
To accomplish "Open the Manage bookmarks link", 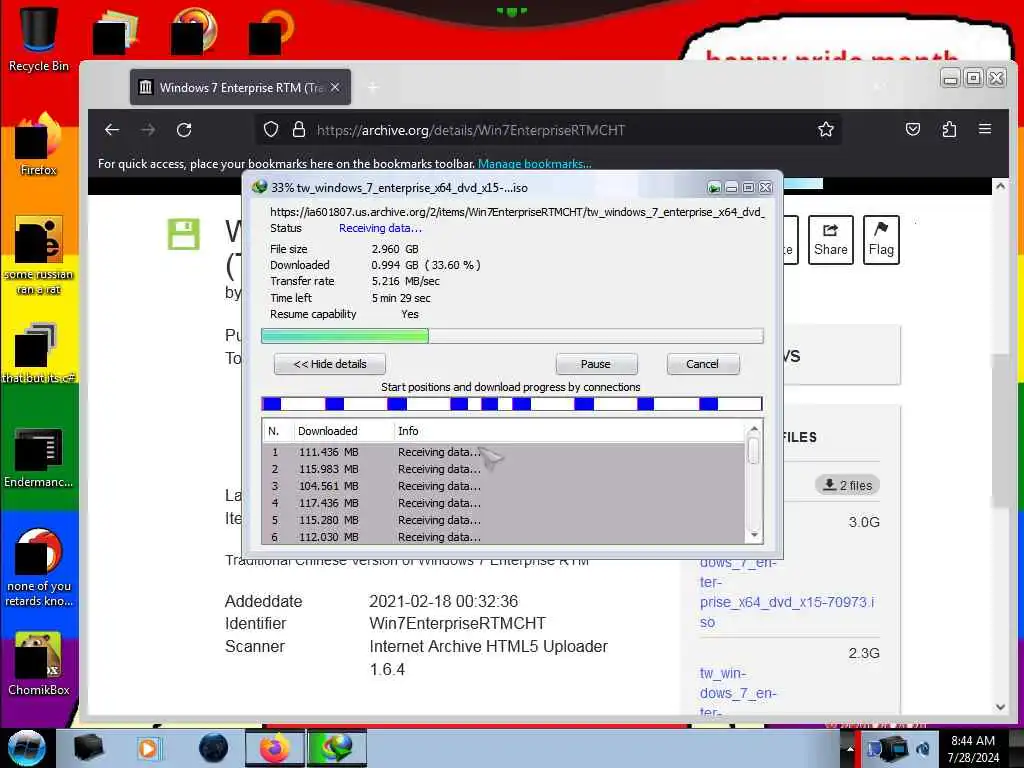I will point(535,163).
